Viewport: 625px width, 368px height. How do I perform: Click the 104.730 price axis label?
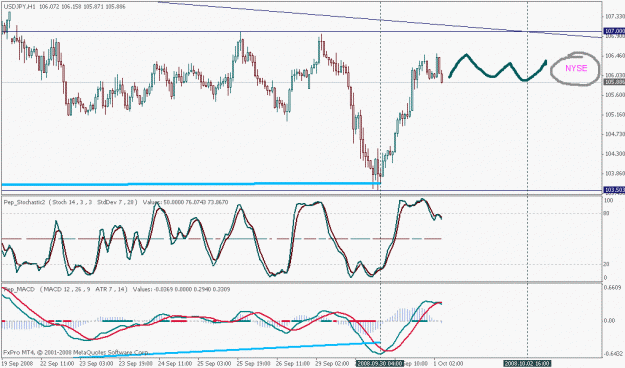(x=615, y=134)
